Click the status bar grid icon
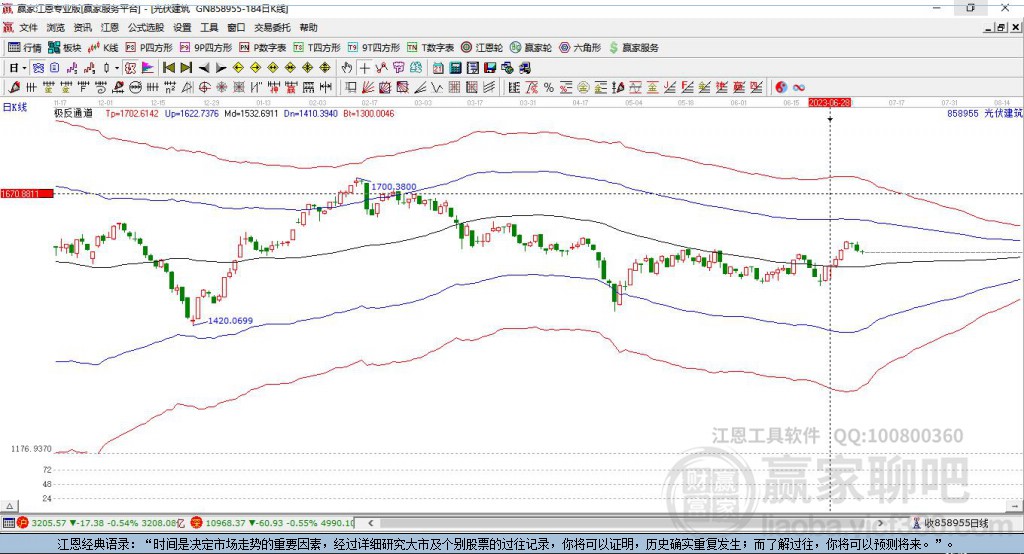Viewport: 1024px width, 554px height. point(8,523)
